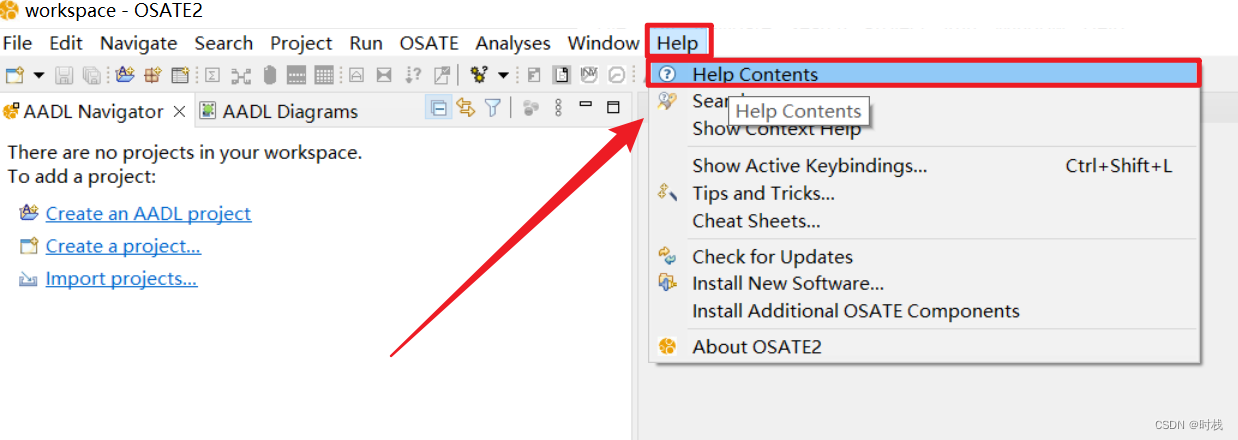
Task: Click the diagram with arrow toolbar icon
Action: tap(441, 75)
